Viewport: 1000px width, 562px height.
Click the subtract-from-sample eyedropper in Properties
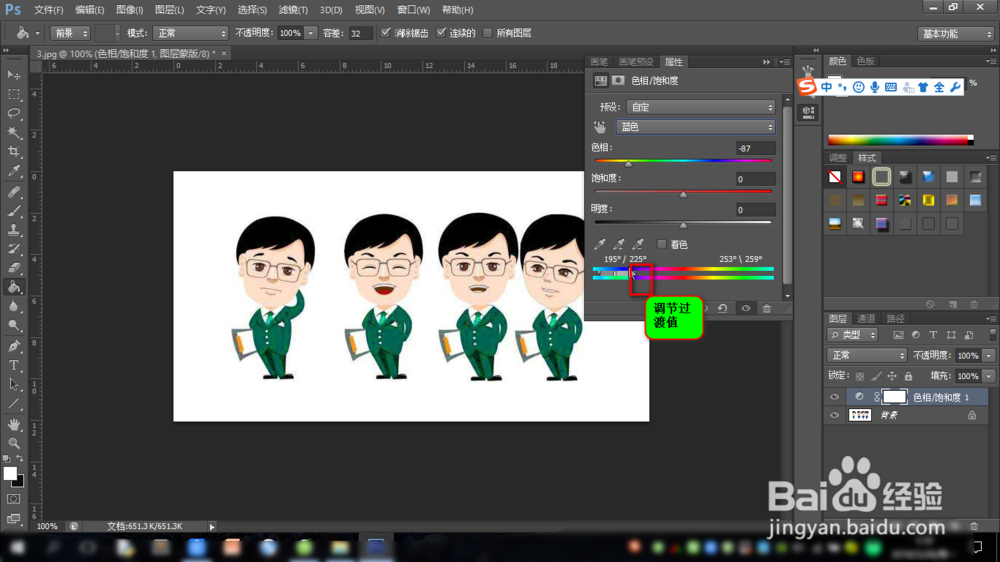tap(638, 244)
